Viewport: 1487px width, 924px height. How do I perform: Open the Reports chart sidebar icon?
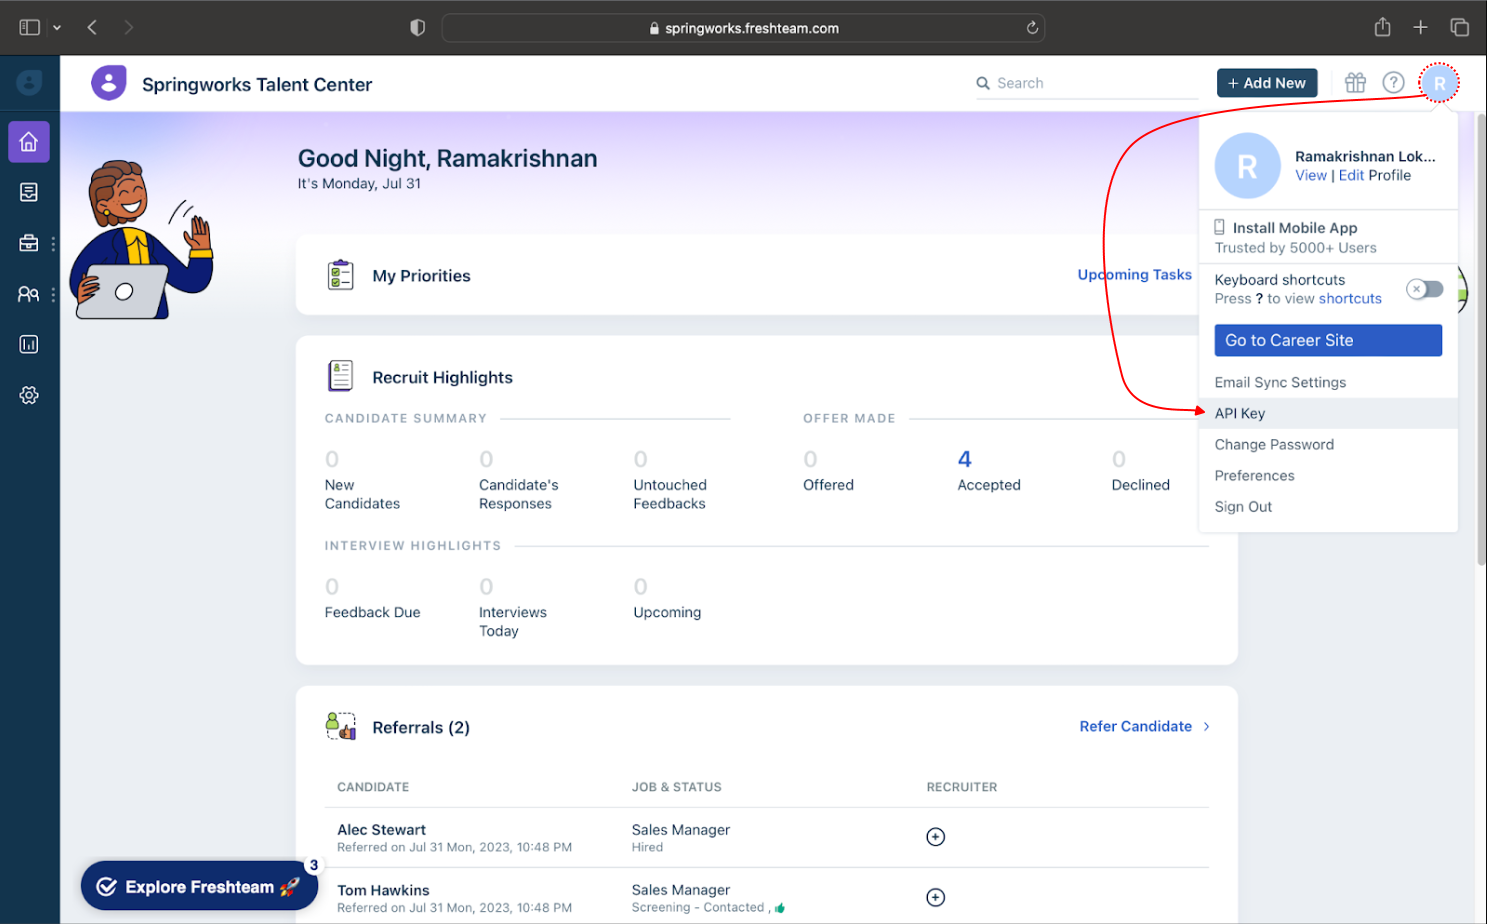[29, 344]
